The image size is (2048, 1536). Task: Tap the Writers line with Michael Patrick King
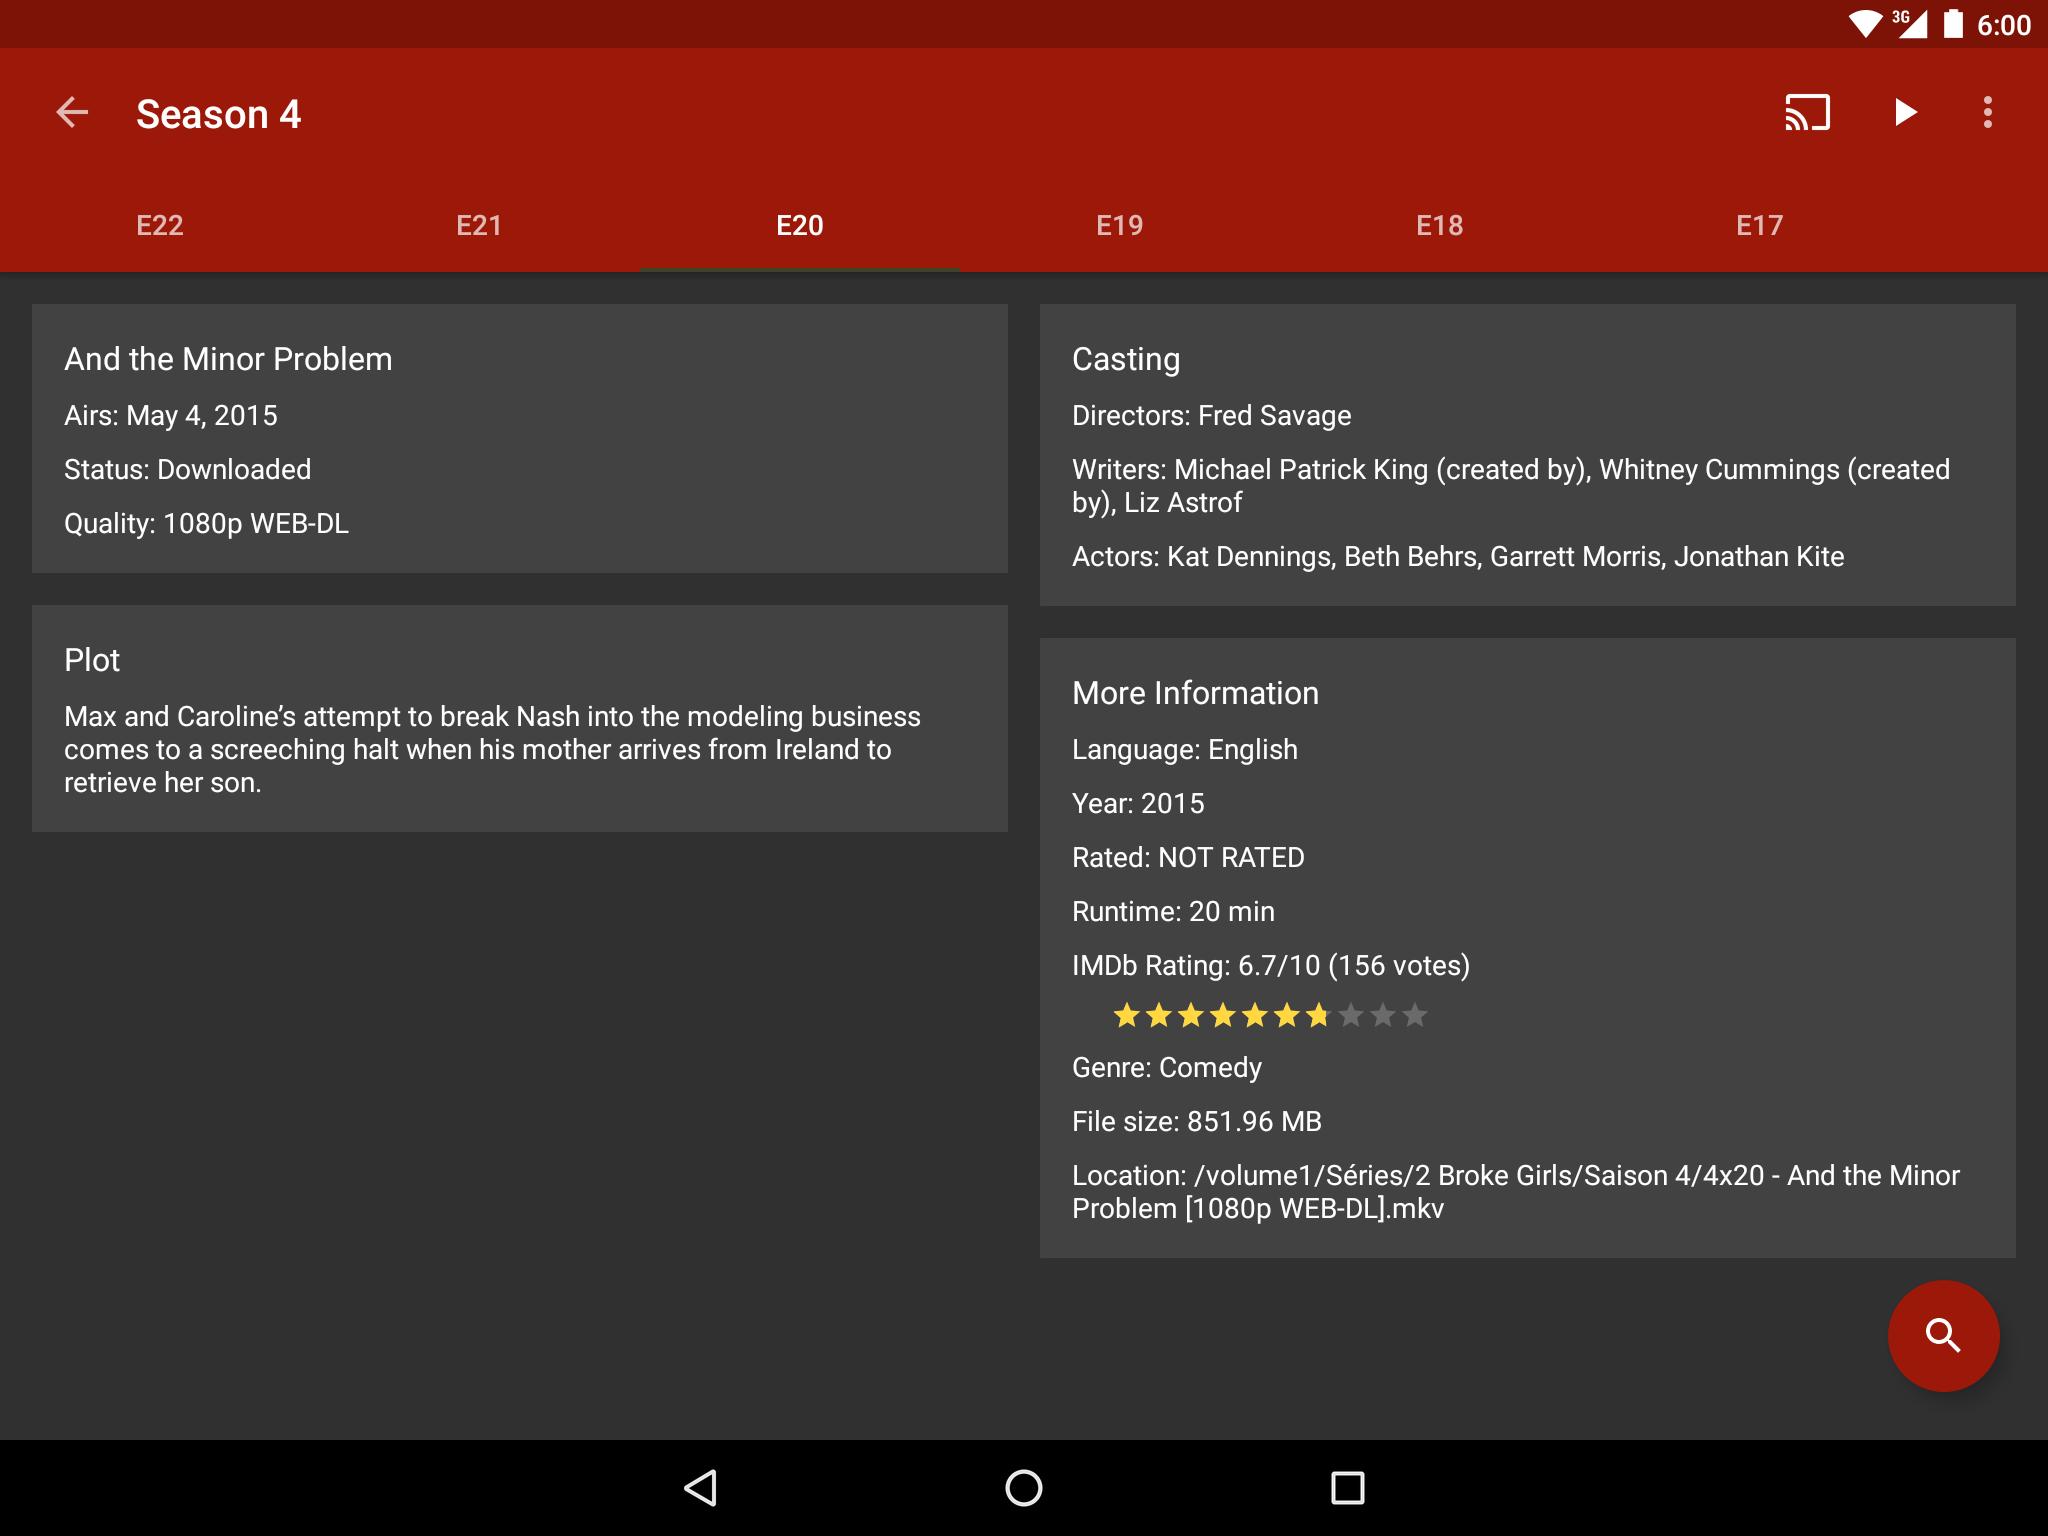[1511, 486]
